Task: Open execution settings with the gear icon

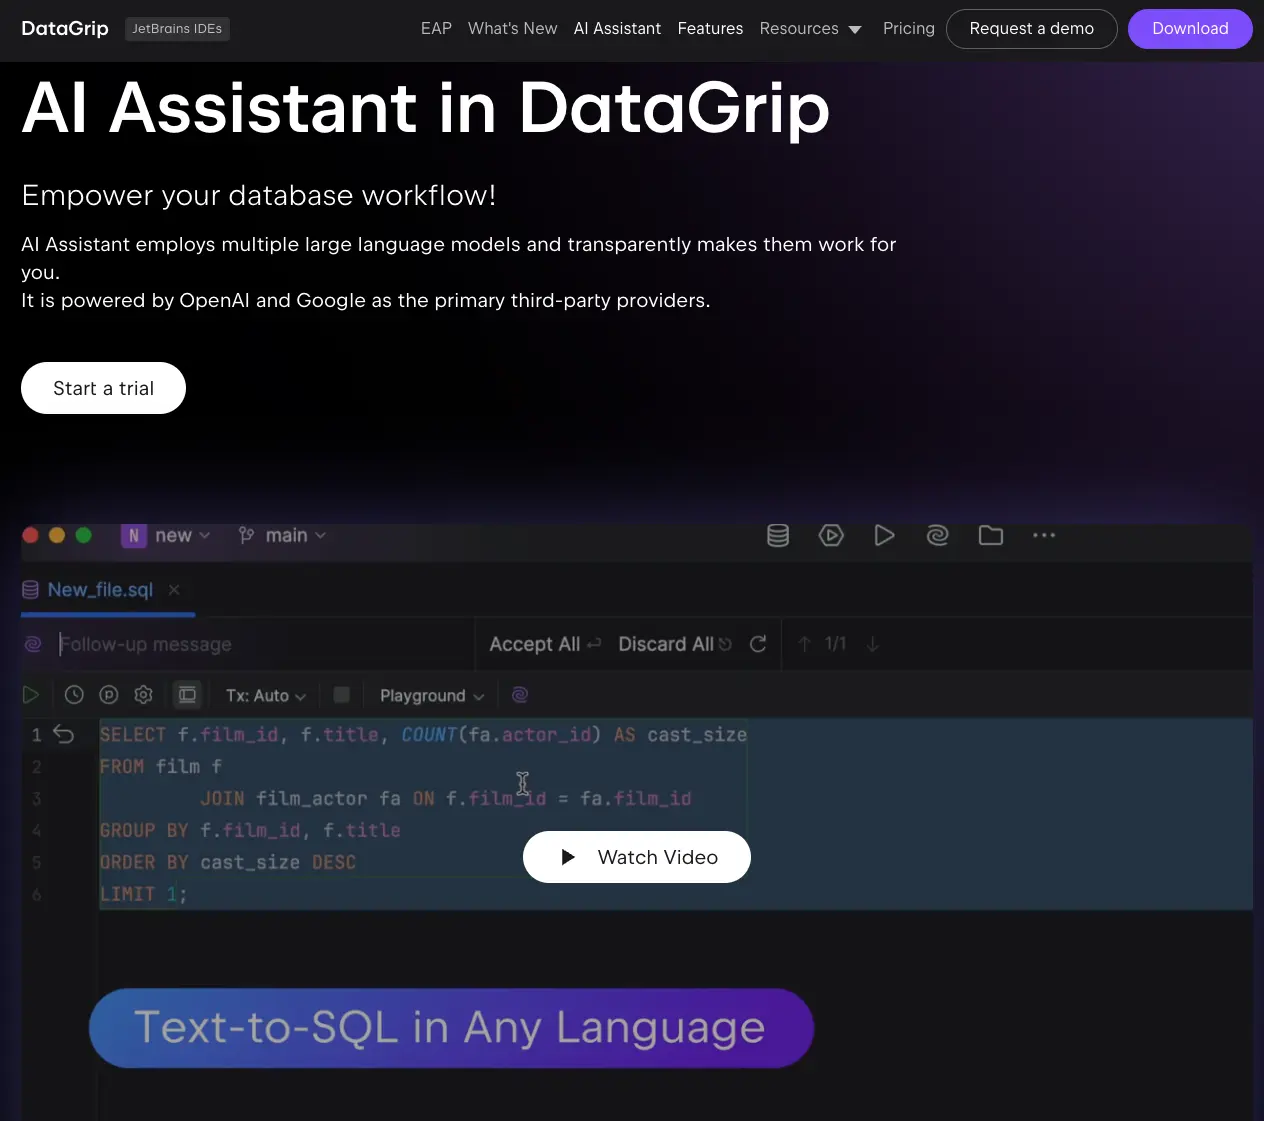Action: [143, 694]
